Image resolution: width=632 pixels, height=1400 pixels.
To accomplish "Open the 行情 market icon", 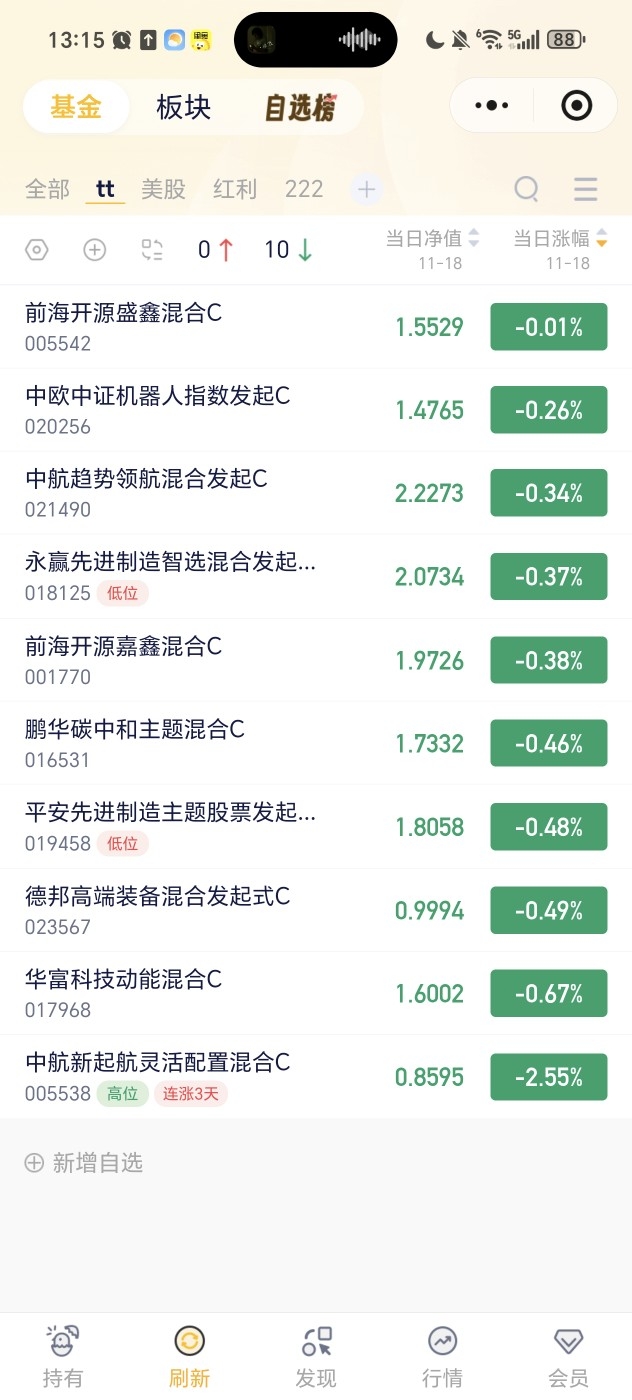I will pyautogui.click(x=442, y=1341).
